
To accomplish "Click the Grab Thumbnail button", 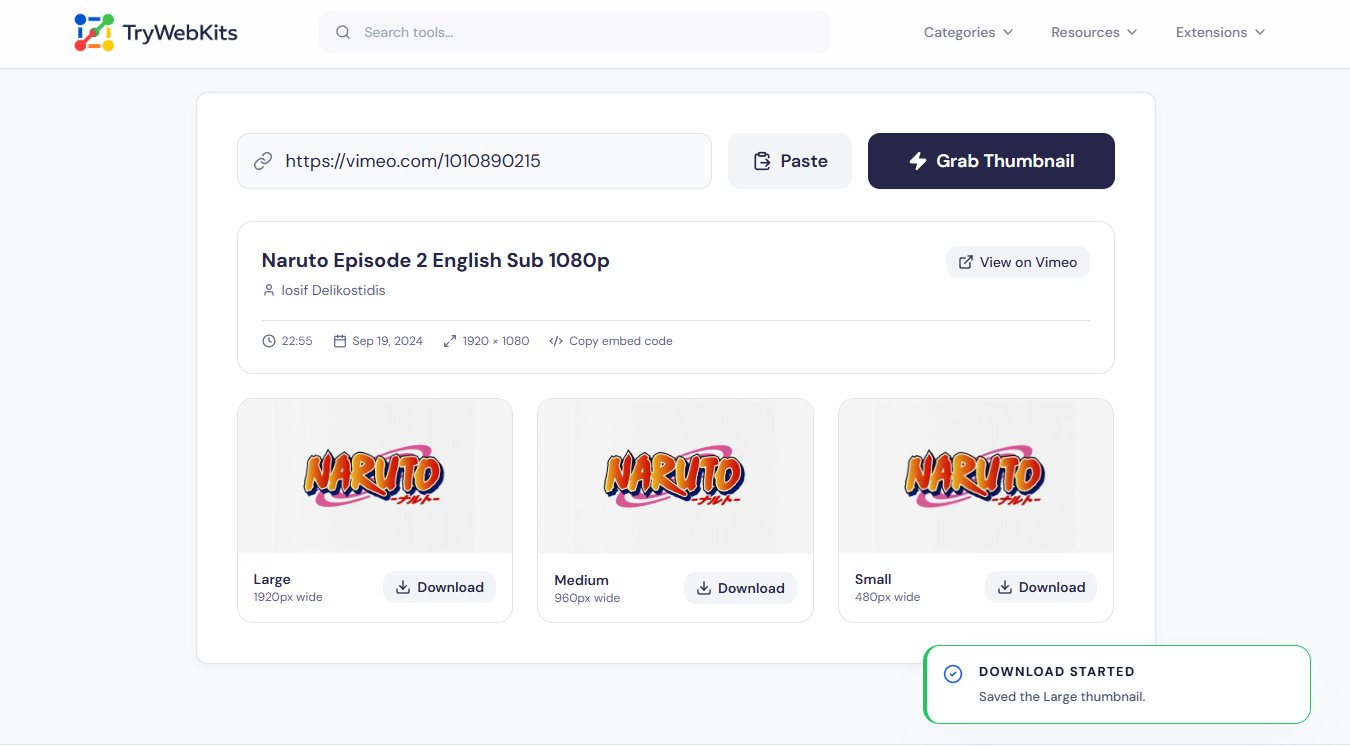I will [991, 161].
